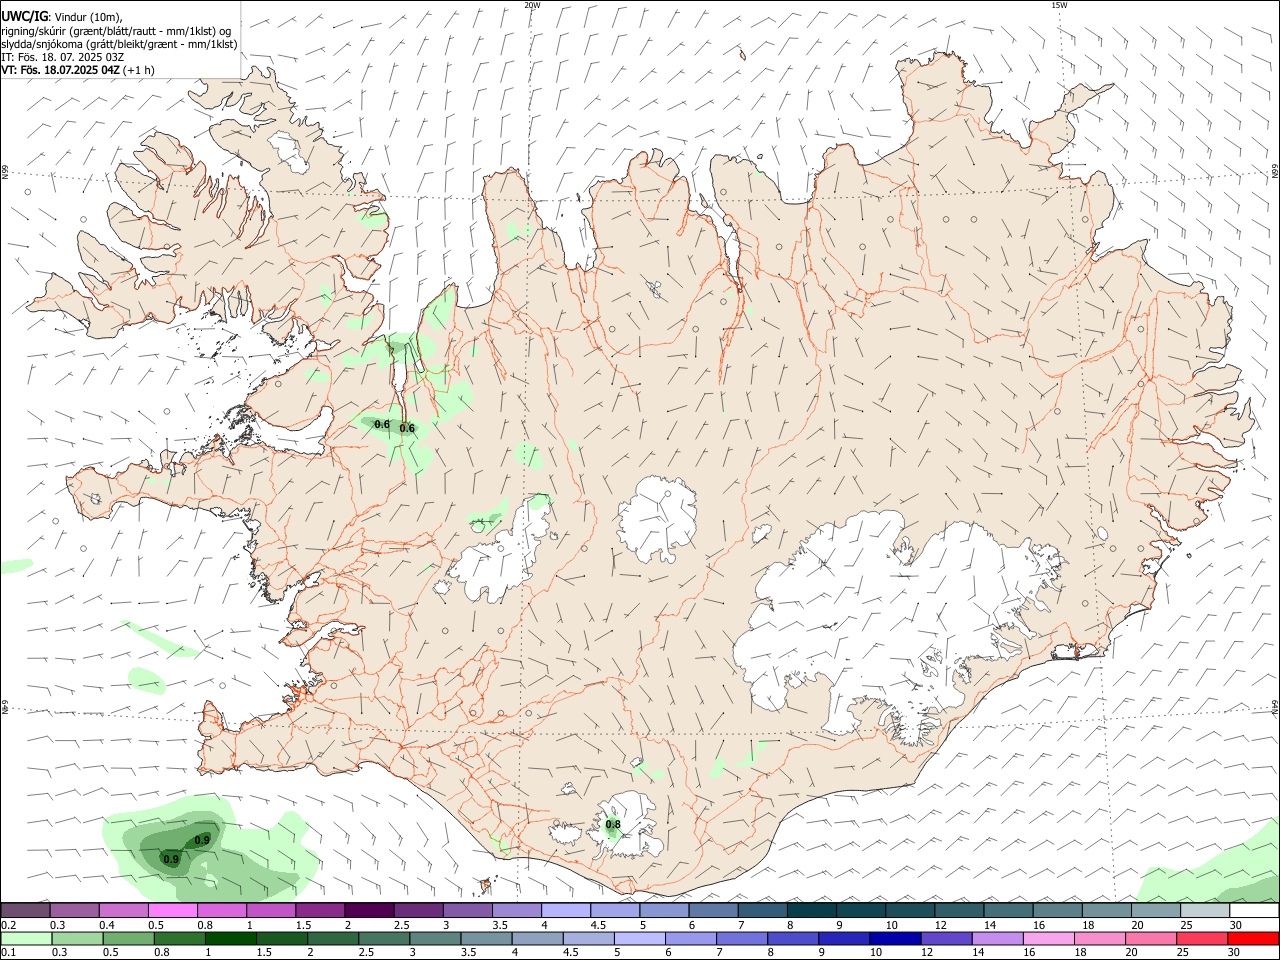This screenshot has width=1280, height=960.
Task: Select the lower-row green swatch starting at 0.5
Action: [x=128, y=938]
